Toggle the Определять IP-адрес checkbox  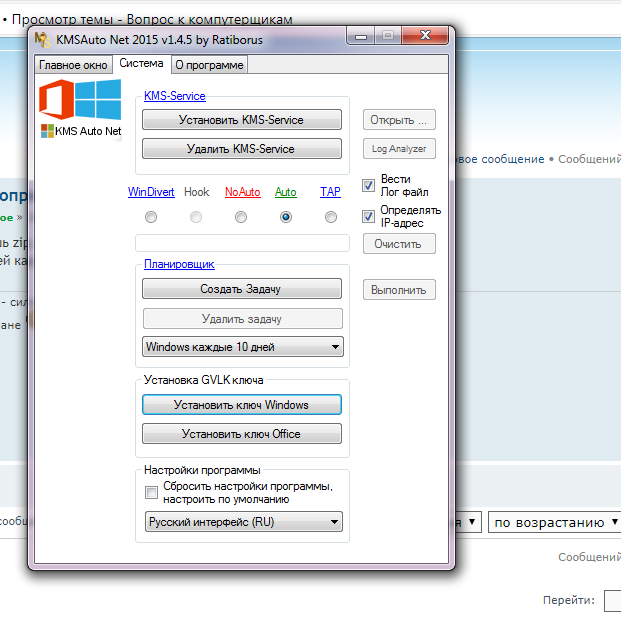coord(368,216)
